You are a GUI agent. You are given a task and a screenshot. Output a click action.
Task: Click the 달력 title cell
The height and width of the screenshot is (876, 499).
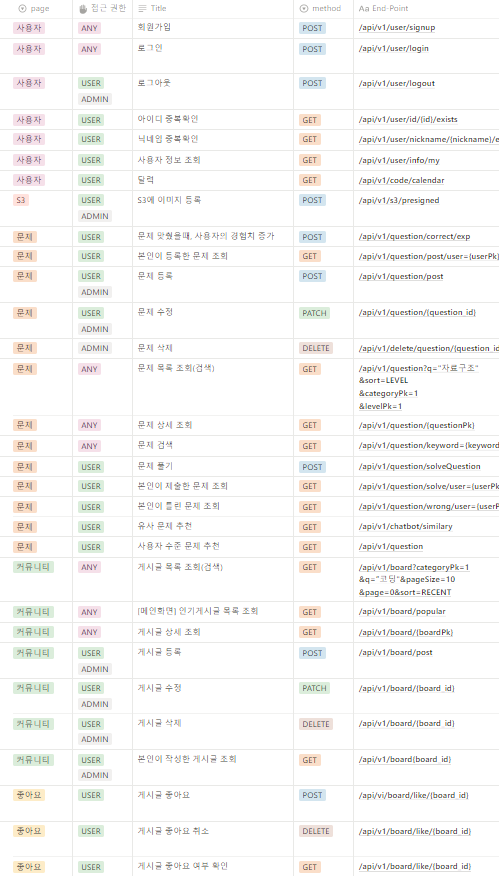point(146,180)
